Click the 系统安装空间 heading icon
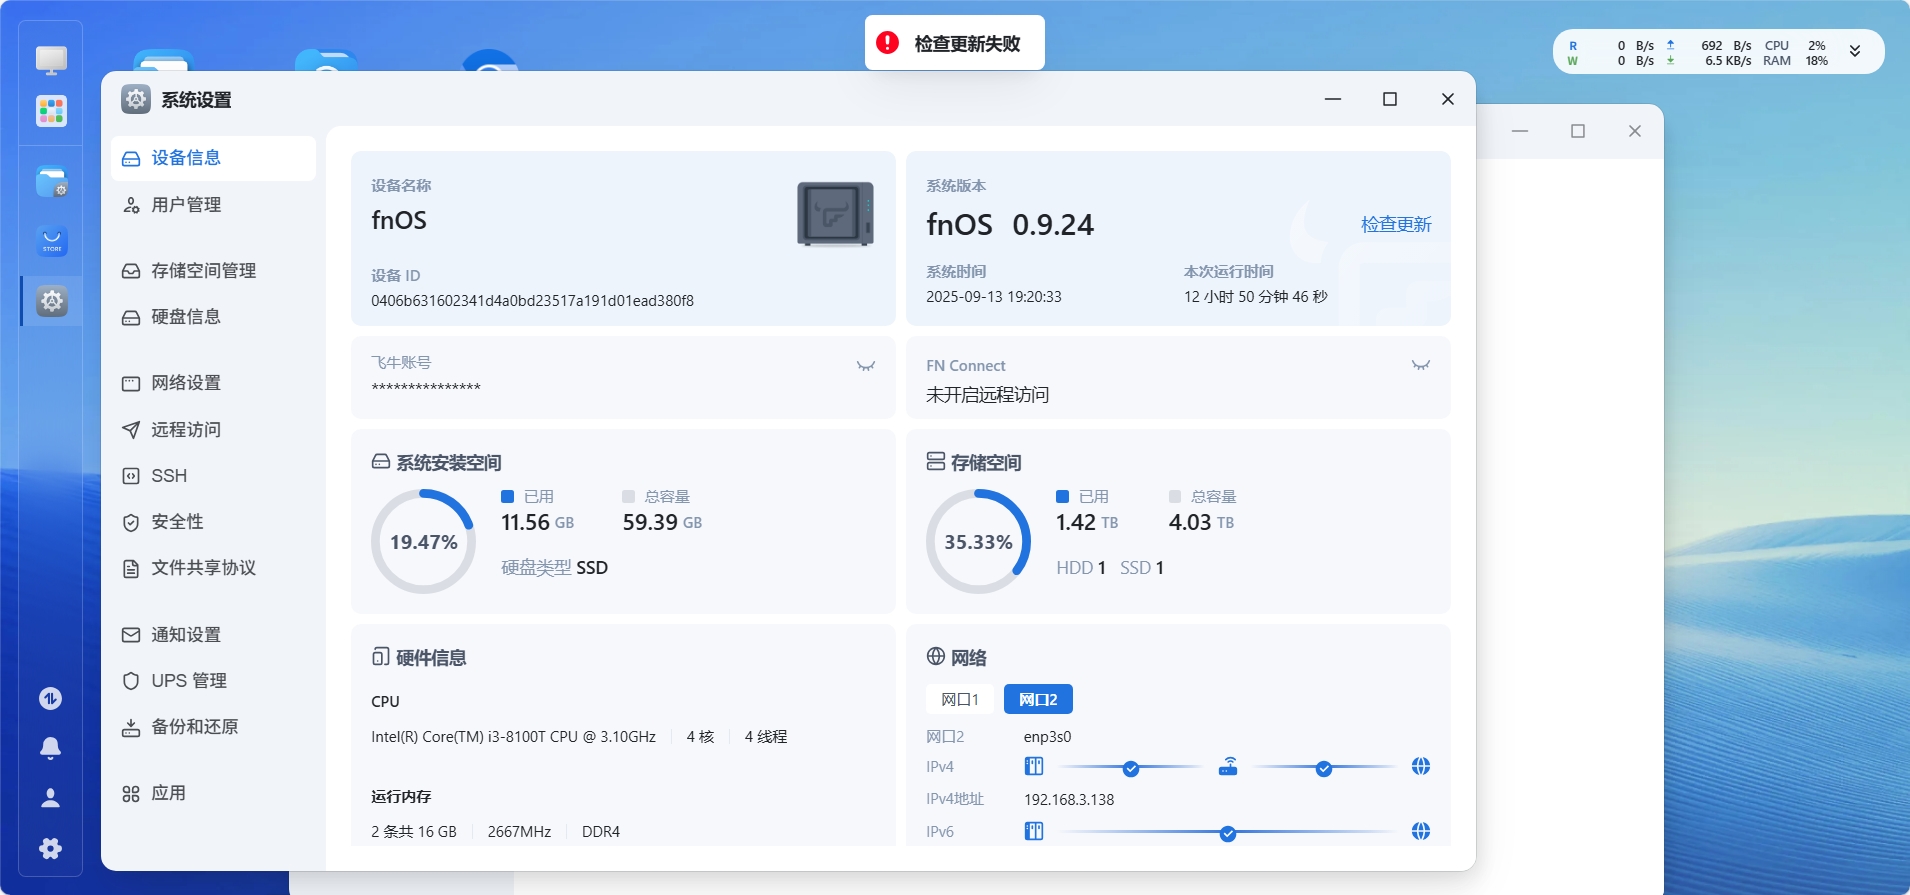 (380, 462)
